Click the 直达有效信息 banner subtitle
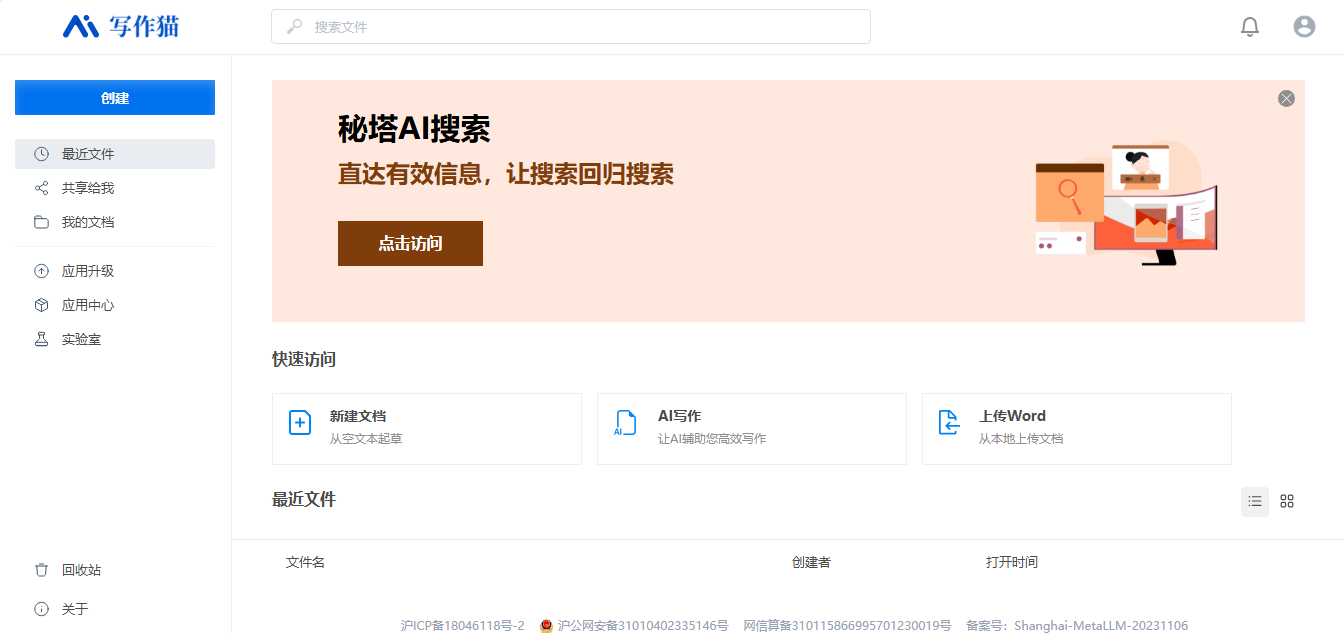1344x633 pixels. [x=506, y=174]
